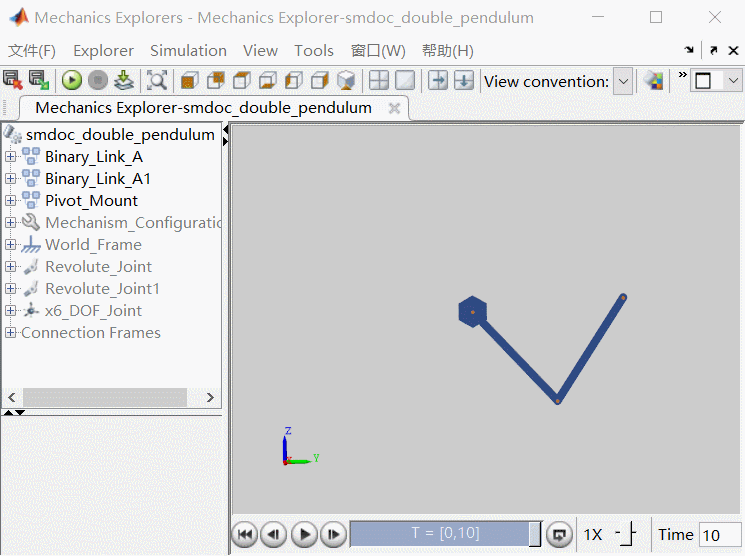Expand the Mechanism_Configuration node

point(10,222)
